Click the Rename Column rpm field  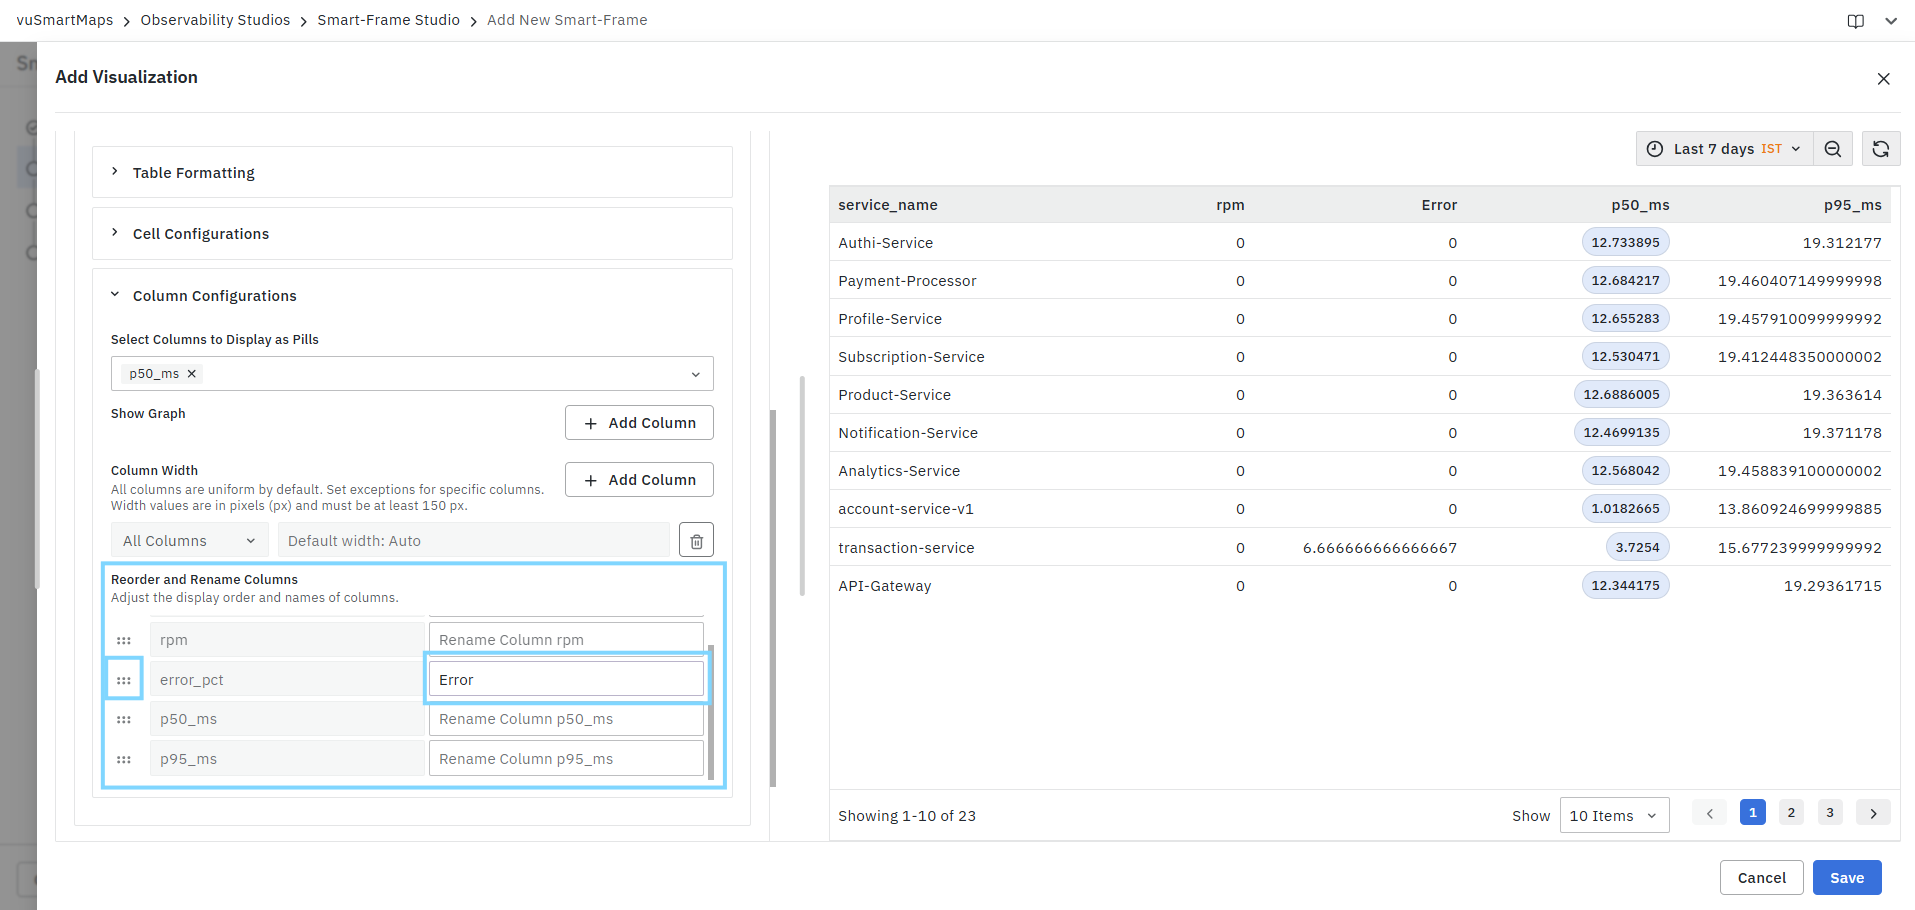(566, 640)
